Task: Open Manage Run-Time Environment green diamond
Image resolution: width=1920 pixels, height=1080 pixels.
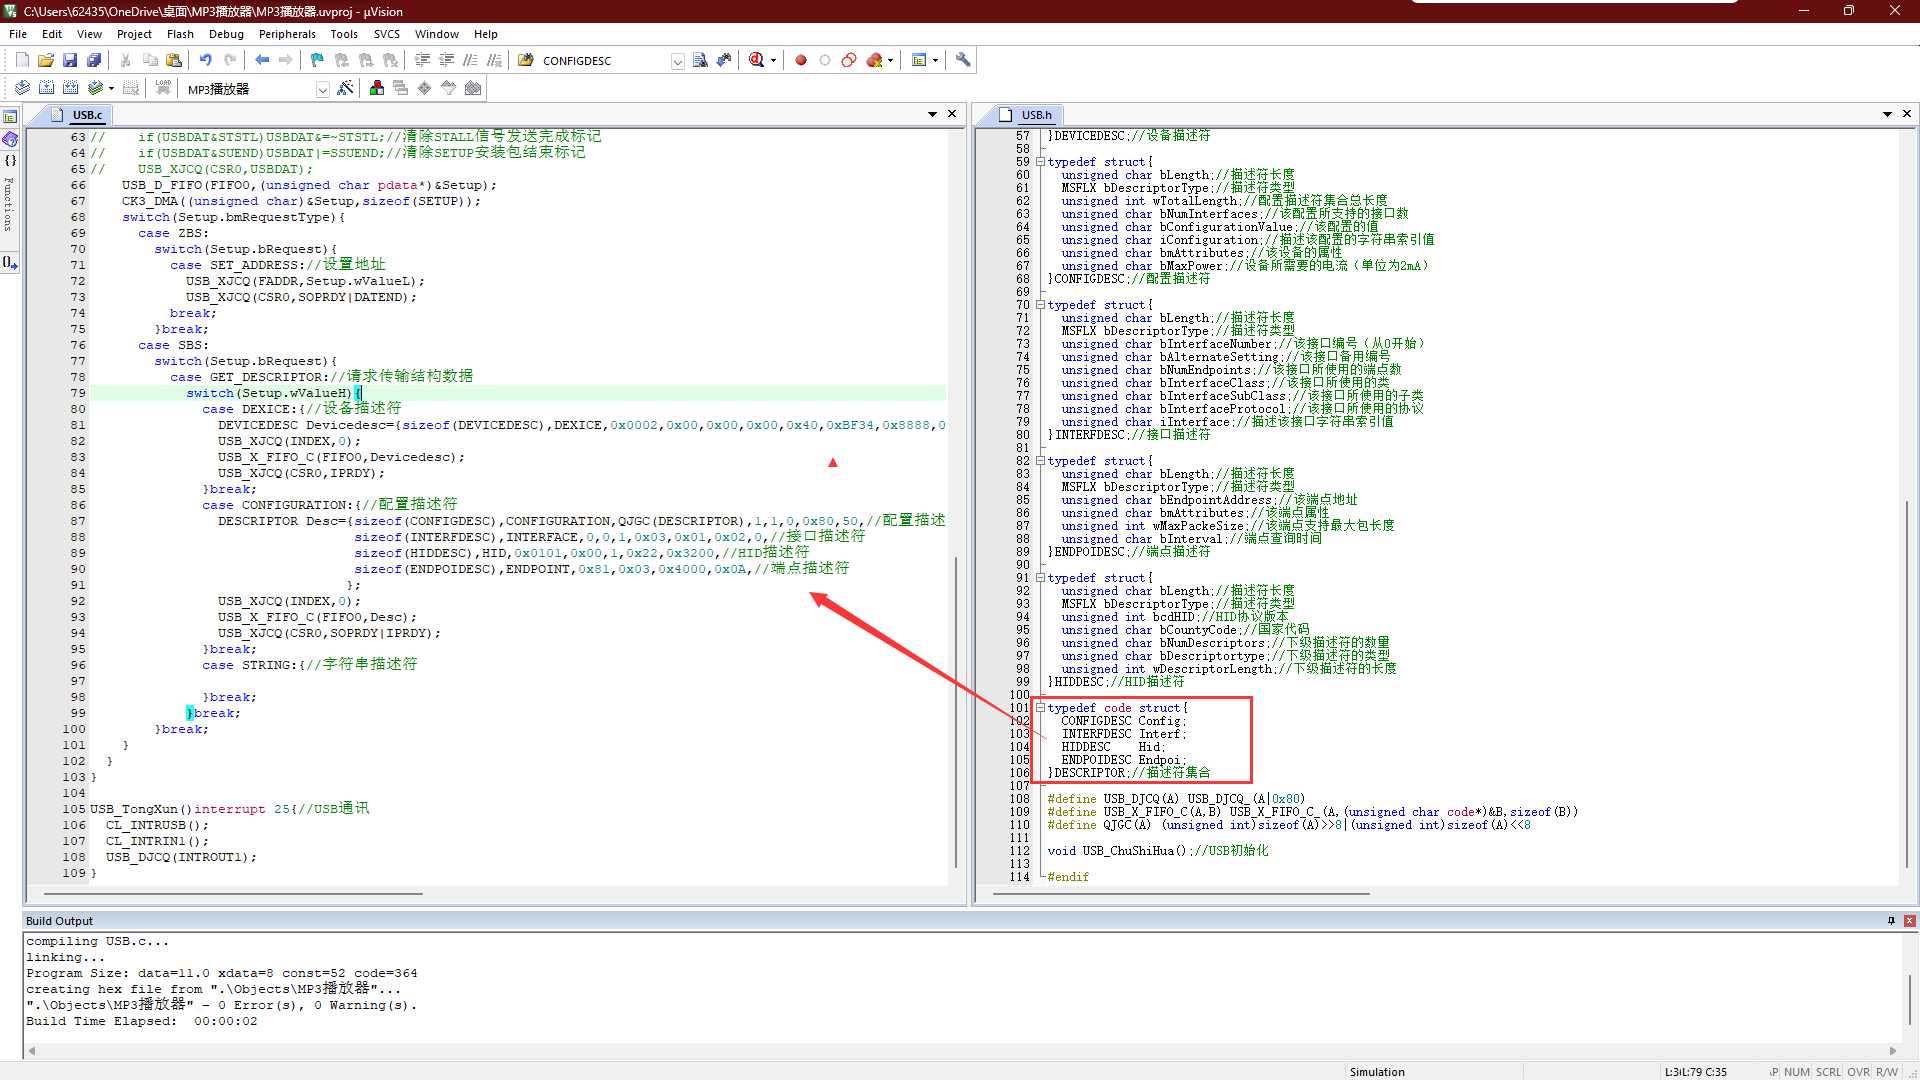Action: (x=425, y=88)
